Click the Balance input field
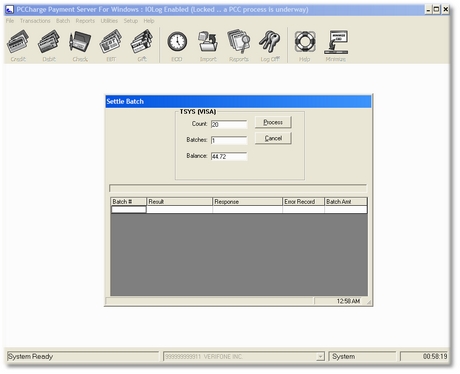 [229, 156]
